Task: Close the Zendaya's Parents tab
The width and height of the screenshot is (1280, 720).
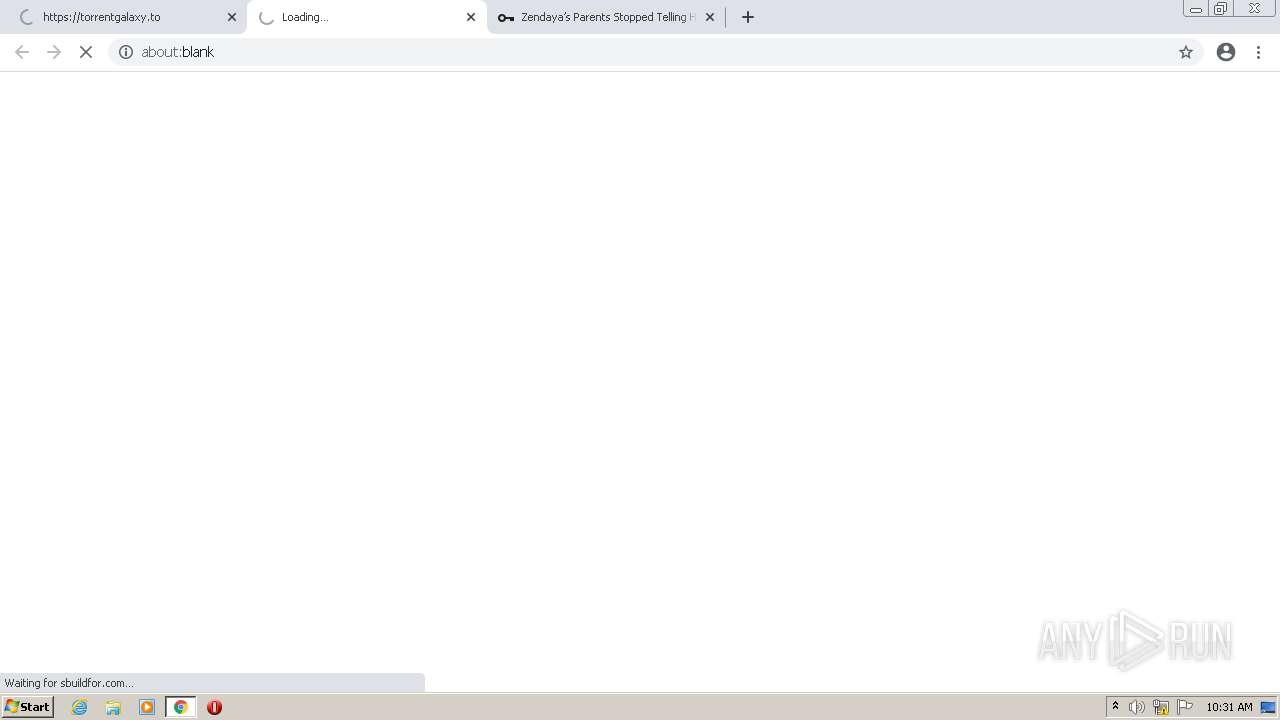Action: (x=710, y=17)
